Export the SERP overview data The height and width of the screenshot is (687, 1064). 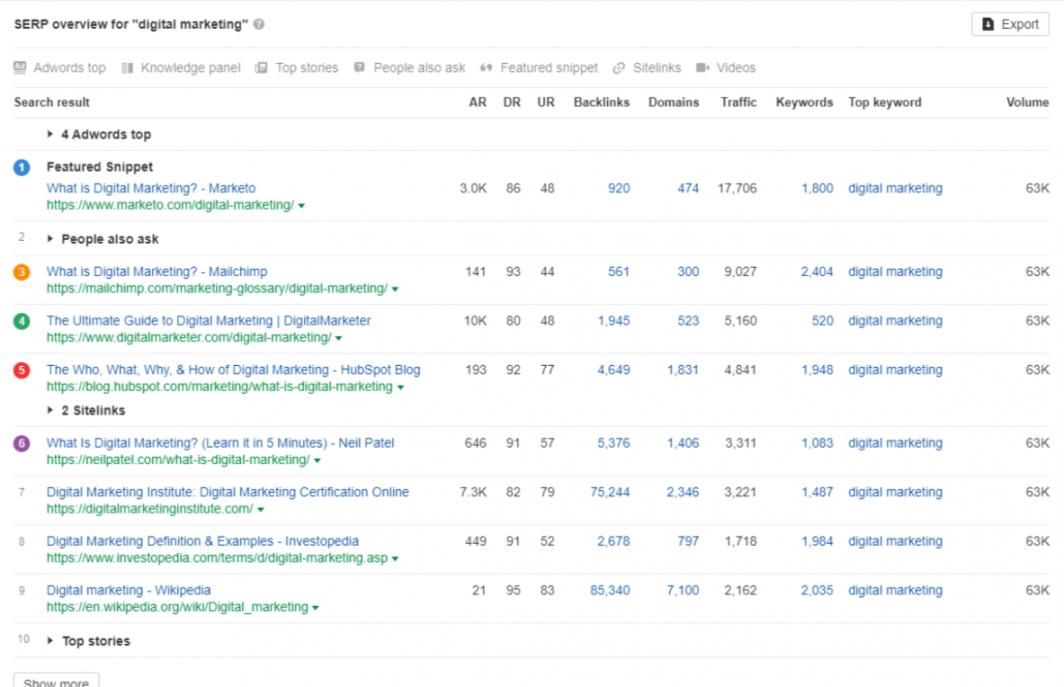pos(1009,25)
